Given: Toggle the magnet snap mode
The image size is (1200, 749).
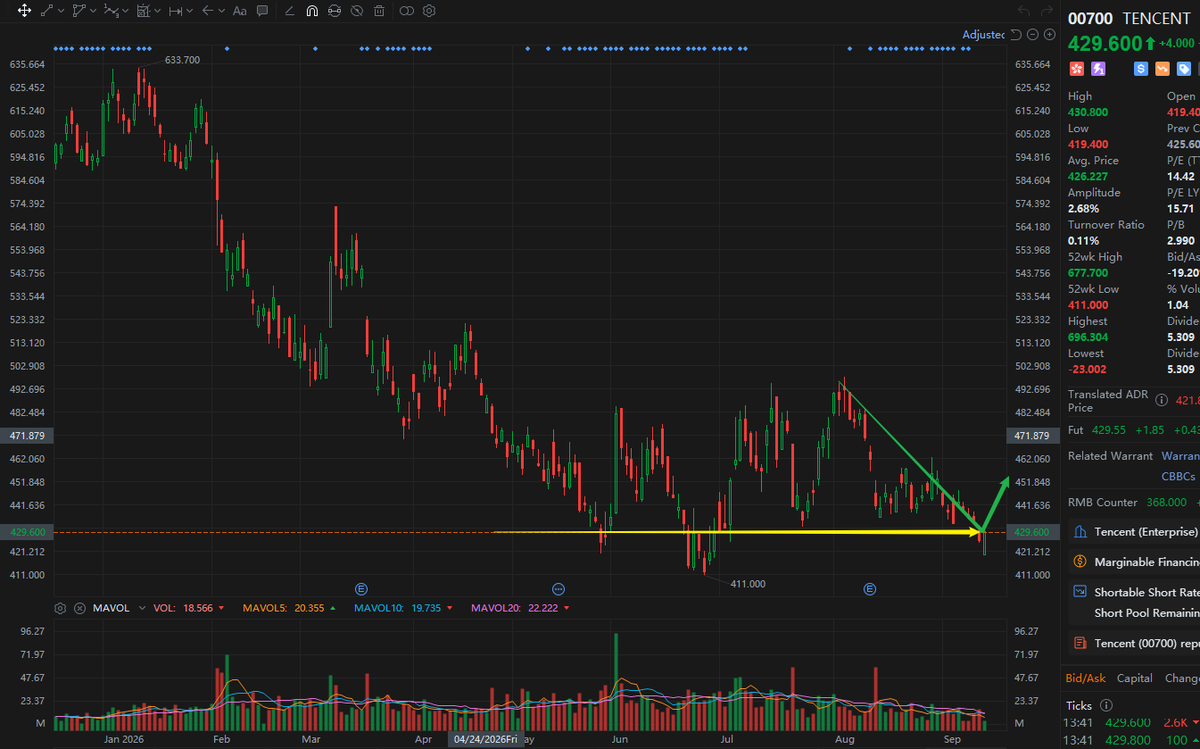Looking at the screenshot, I should (312, 12).
